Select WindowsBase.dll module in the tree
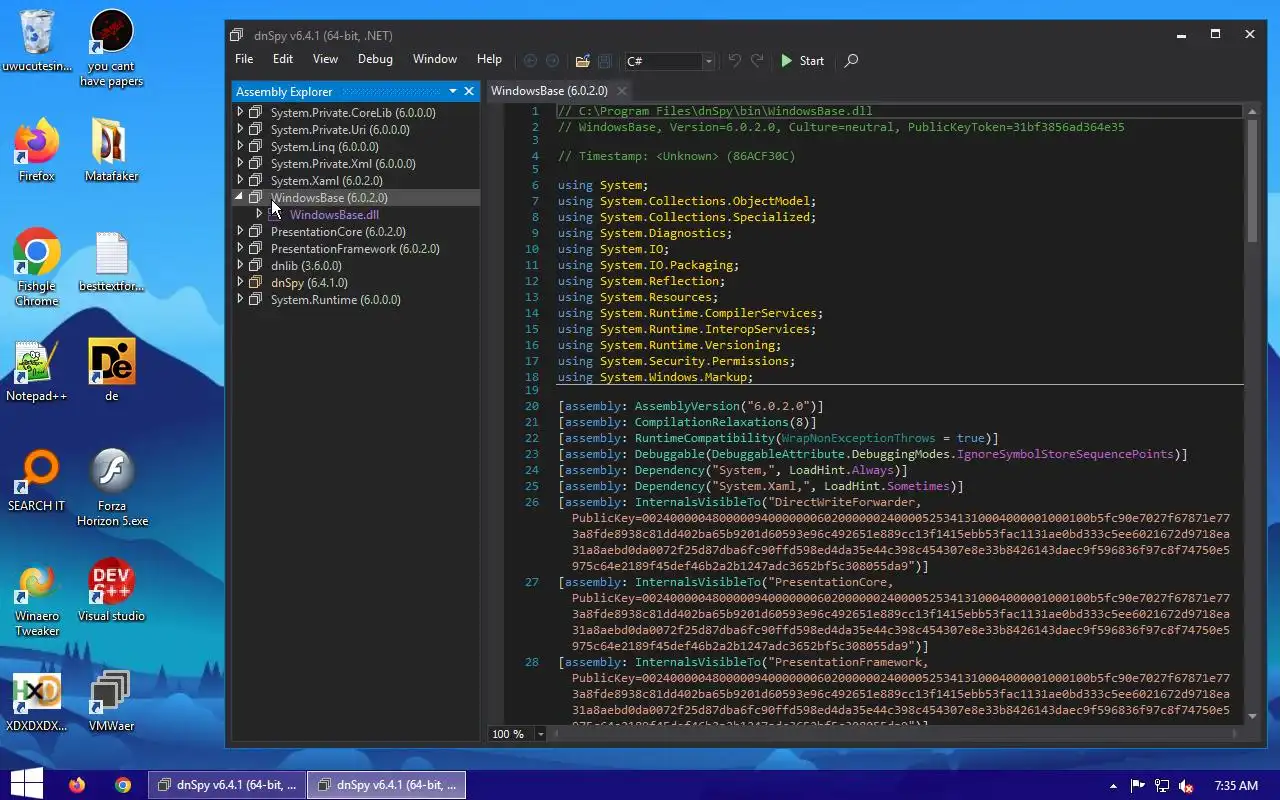This screenshot has width=1280, height=800. pyautogui.click(x=334, y=215)
